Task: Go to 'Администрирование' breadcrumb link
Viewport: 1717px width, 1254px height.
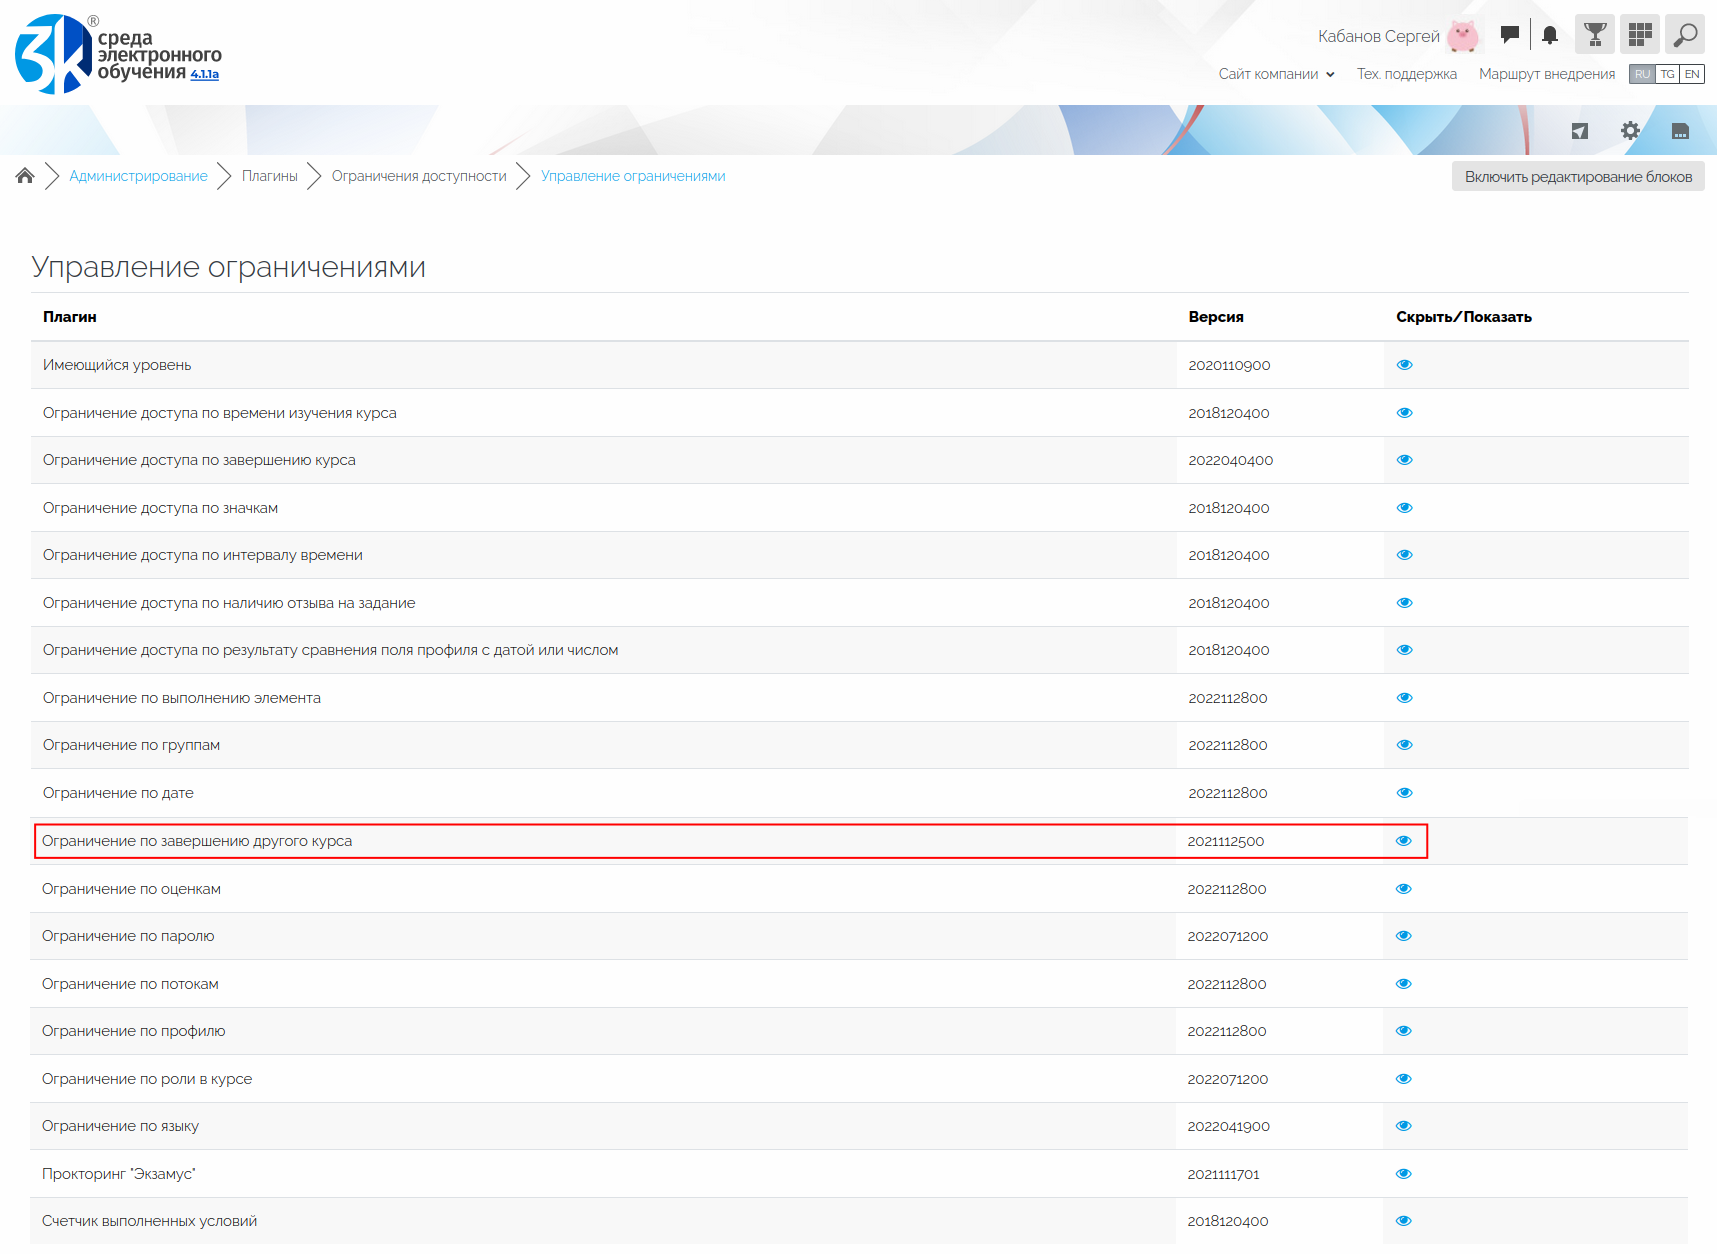Action: click(138, 176)
